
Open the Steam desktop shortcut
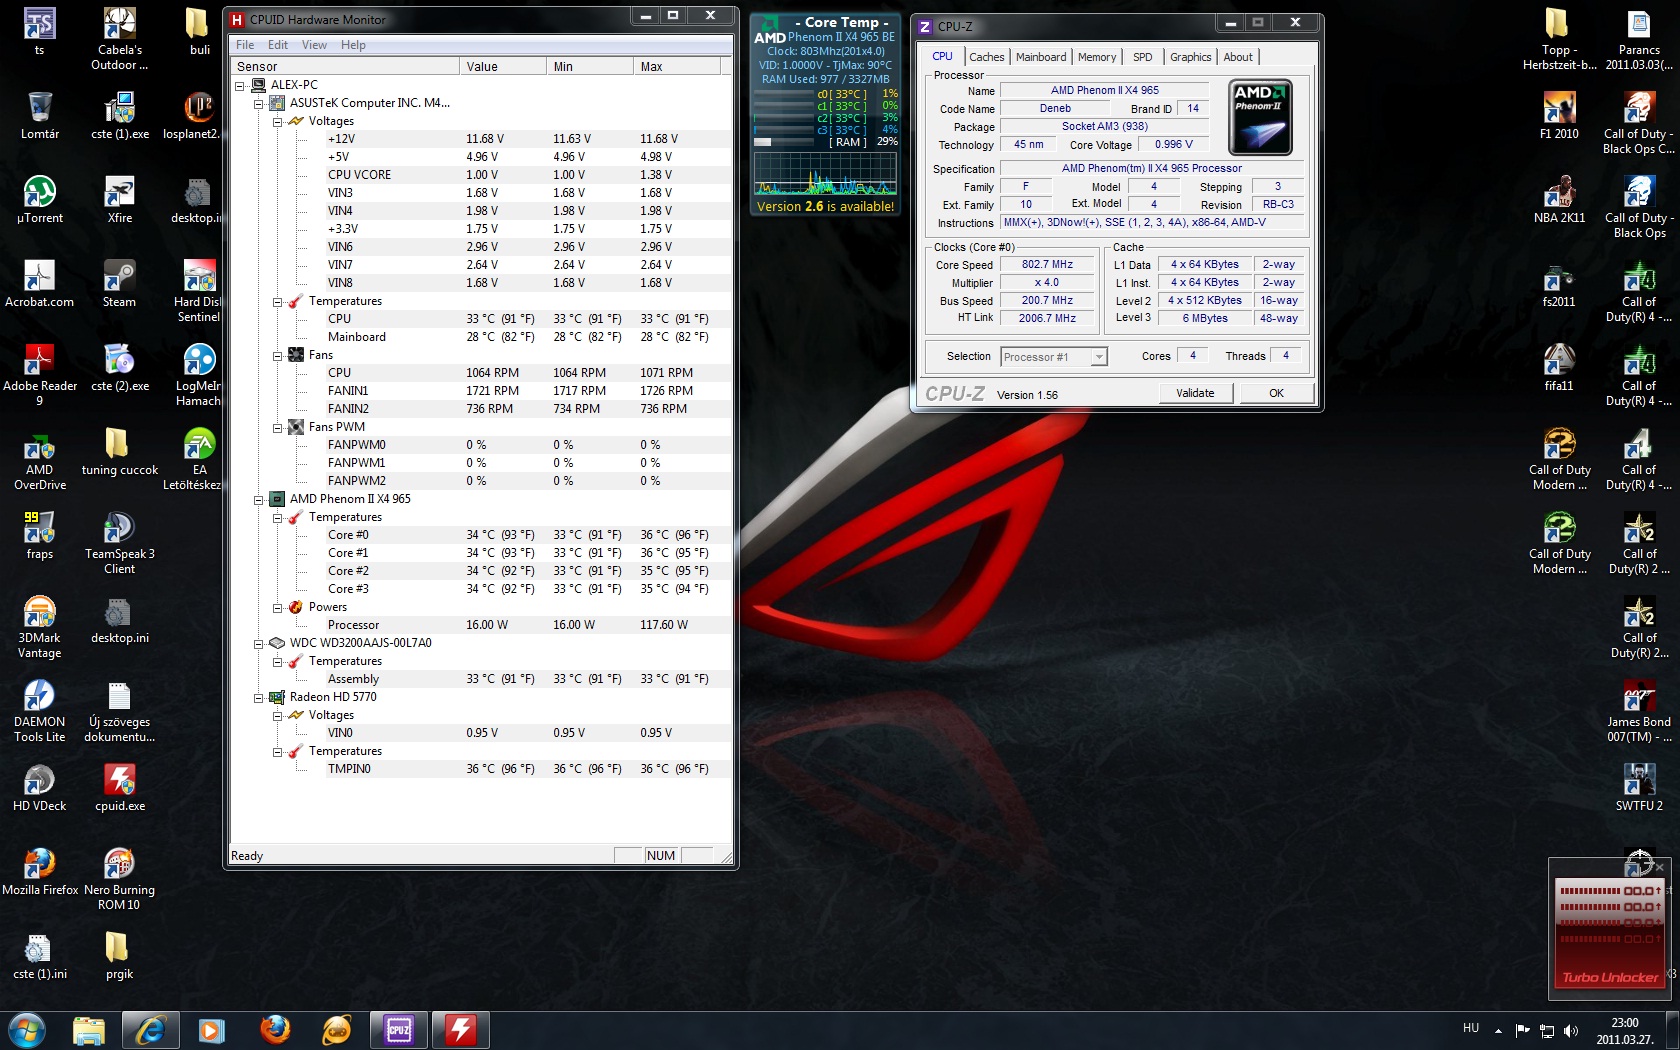(x=119, y=283)
